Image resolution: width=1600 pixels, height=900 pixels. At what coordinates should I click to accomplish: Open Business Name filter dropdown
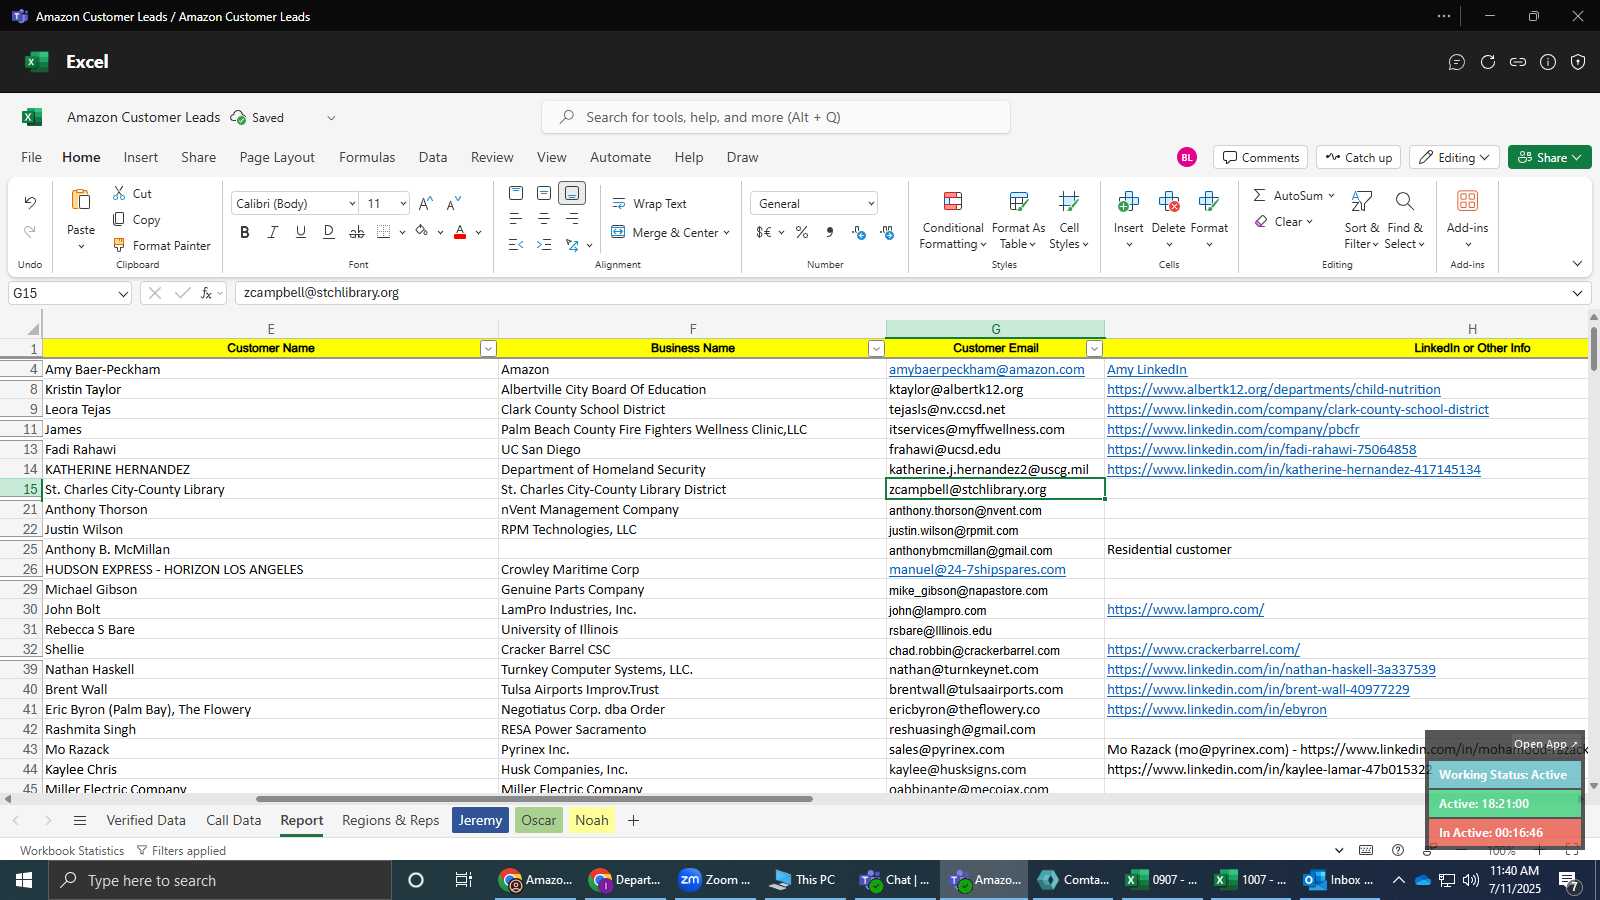tap(876, 348)
